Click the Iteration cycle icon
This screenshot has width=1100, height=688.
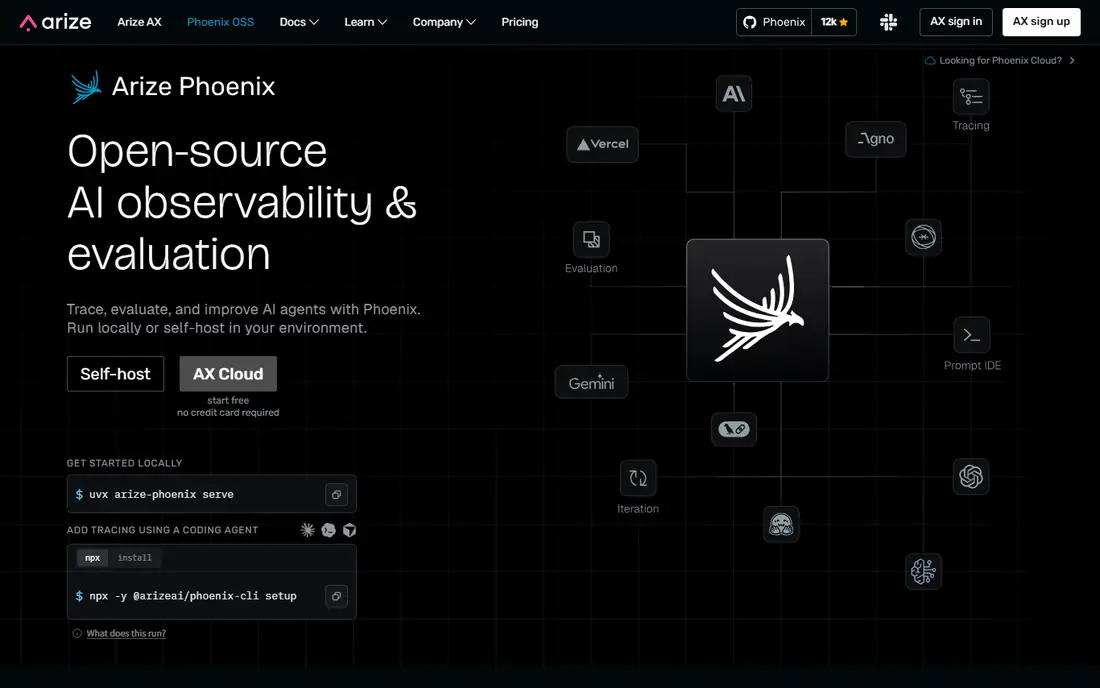tap(638, 478)
